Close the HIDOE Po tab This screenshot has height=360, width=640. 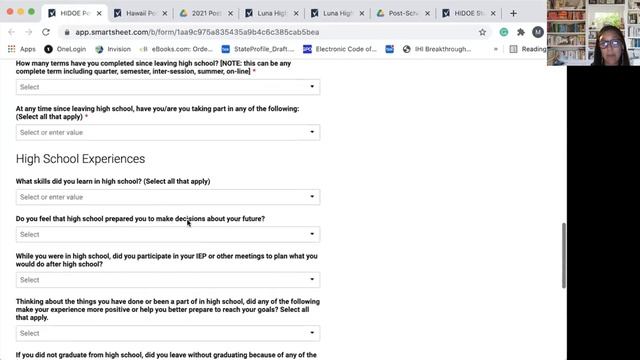(99, 13)
